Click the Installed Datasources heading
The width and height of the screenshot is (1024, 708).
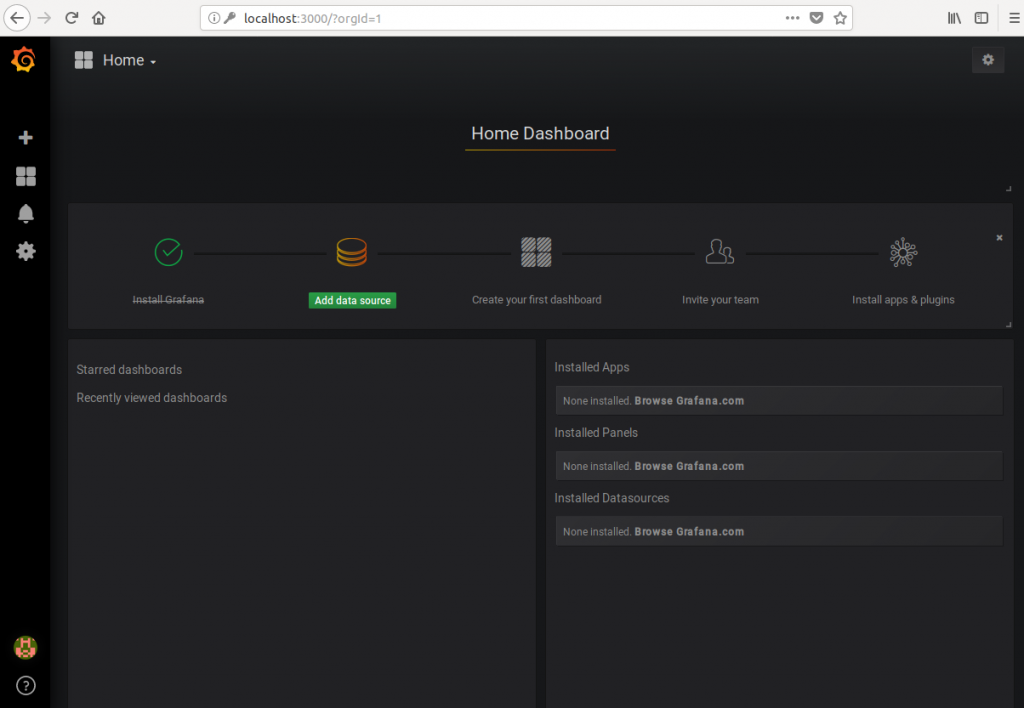pyautogui.click(x=612, y=498)
